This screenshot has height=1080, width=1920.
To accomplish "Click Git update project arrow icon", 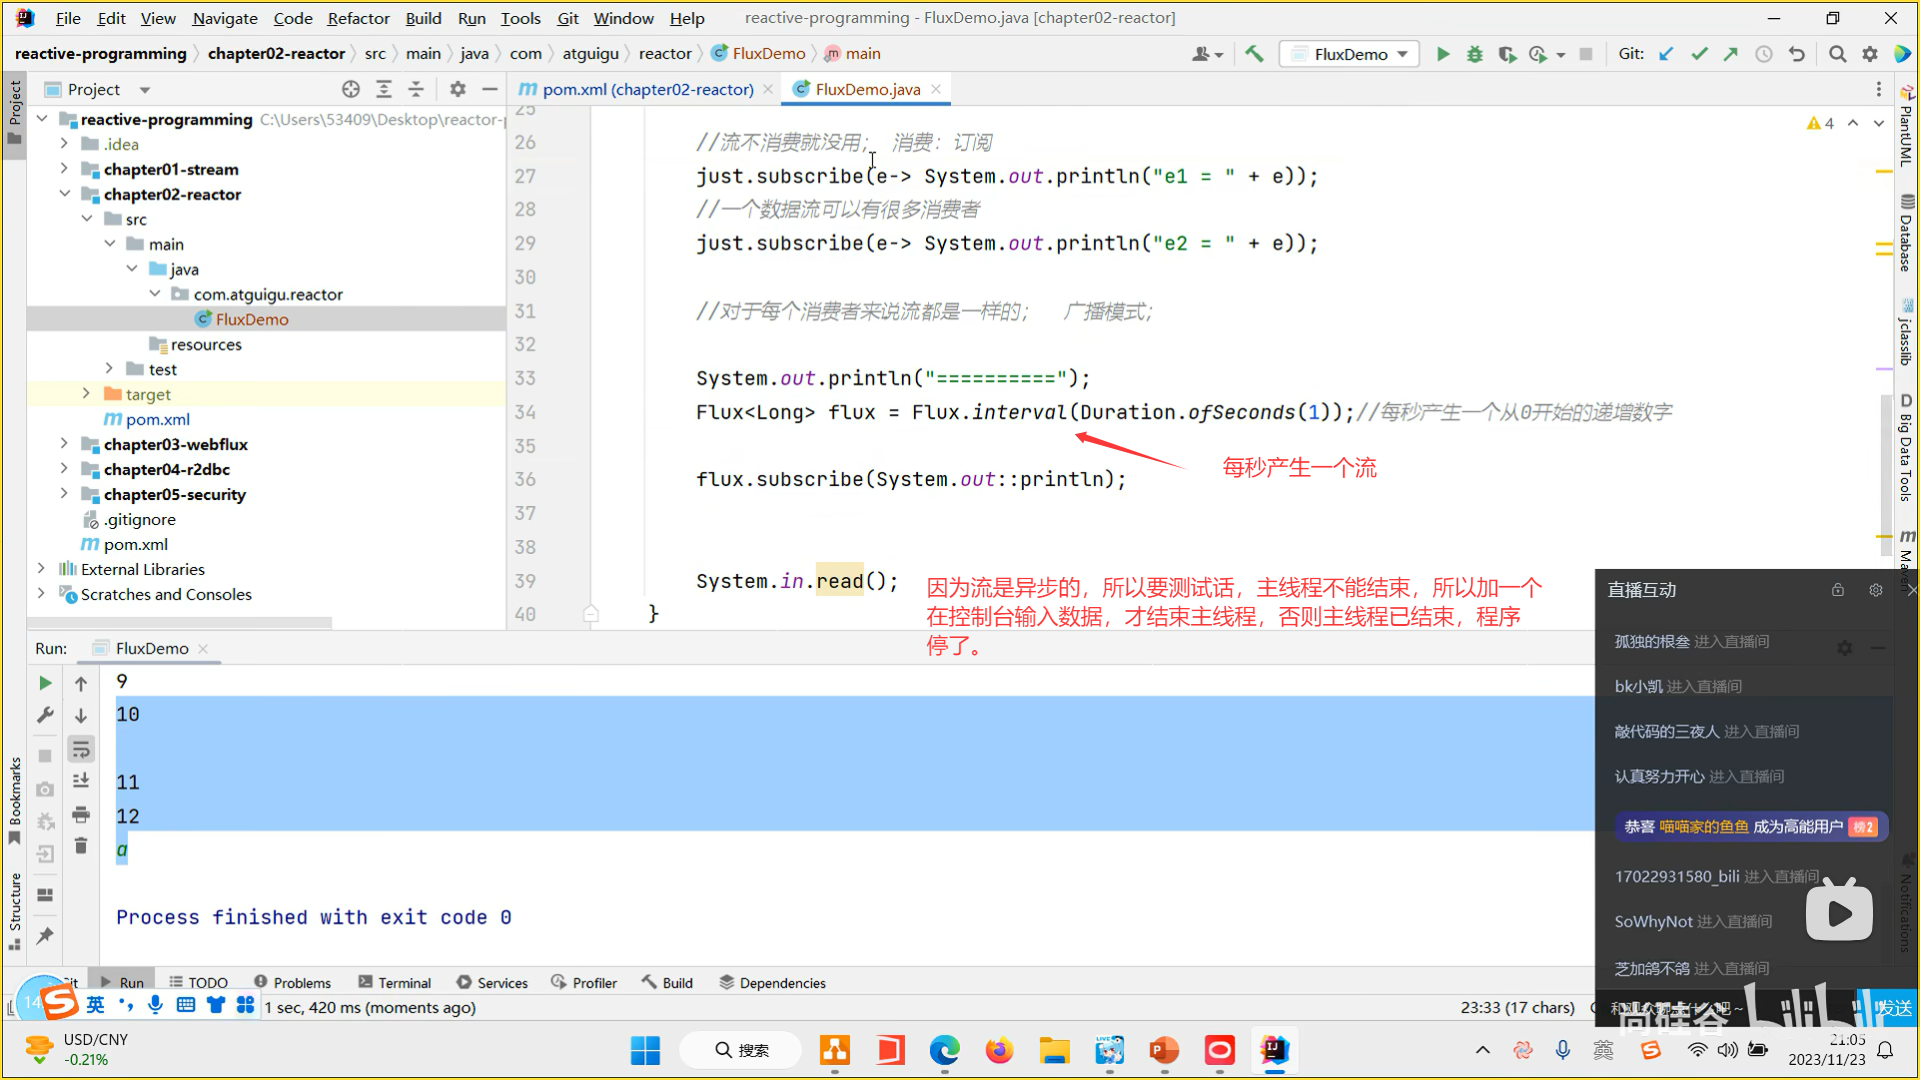I will tap(1666, 54).
